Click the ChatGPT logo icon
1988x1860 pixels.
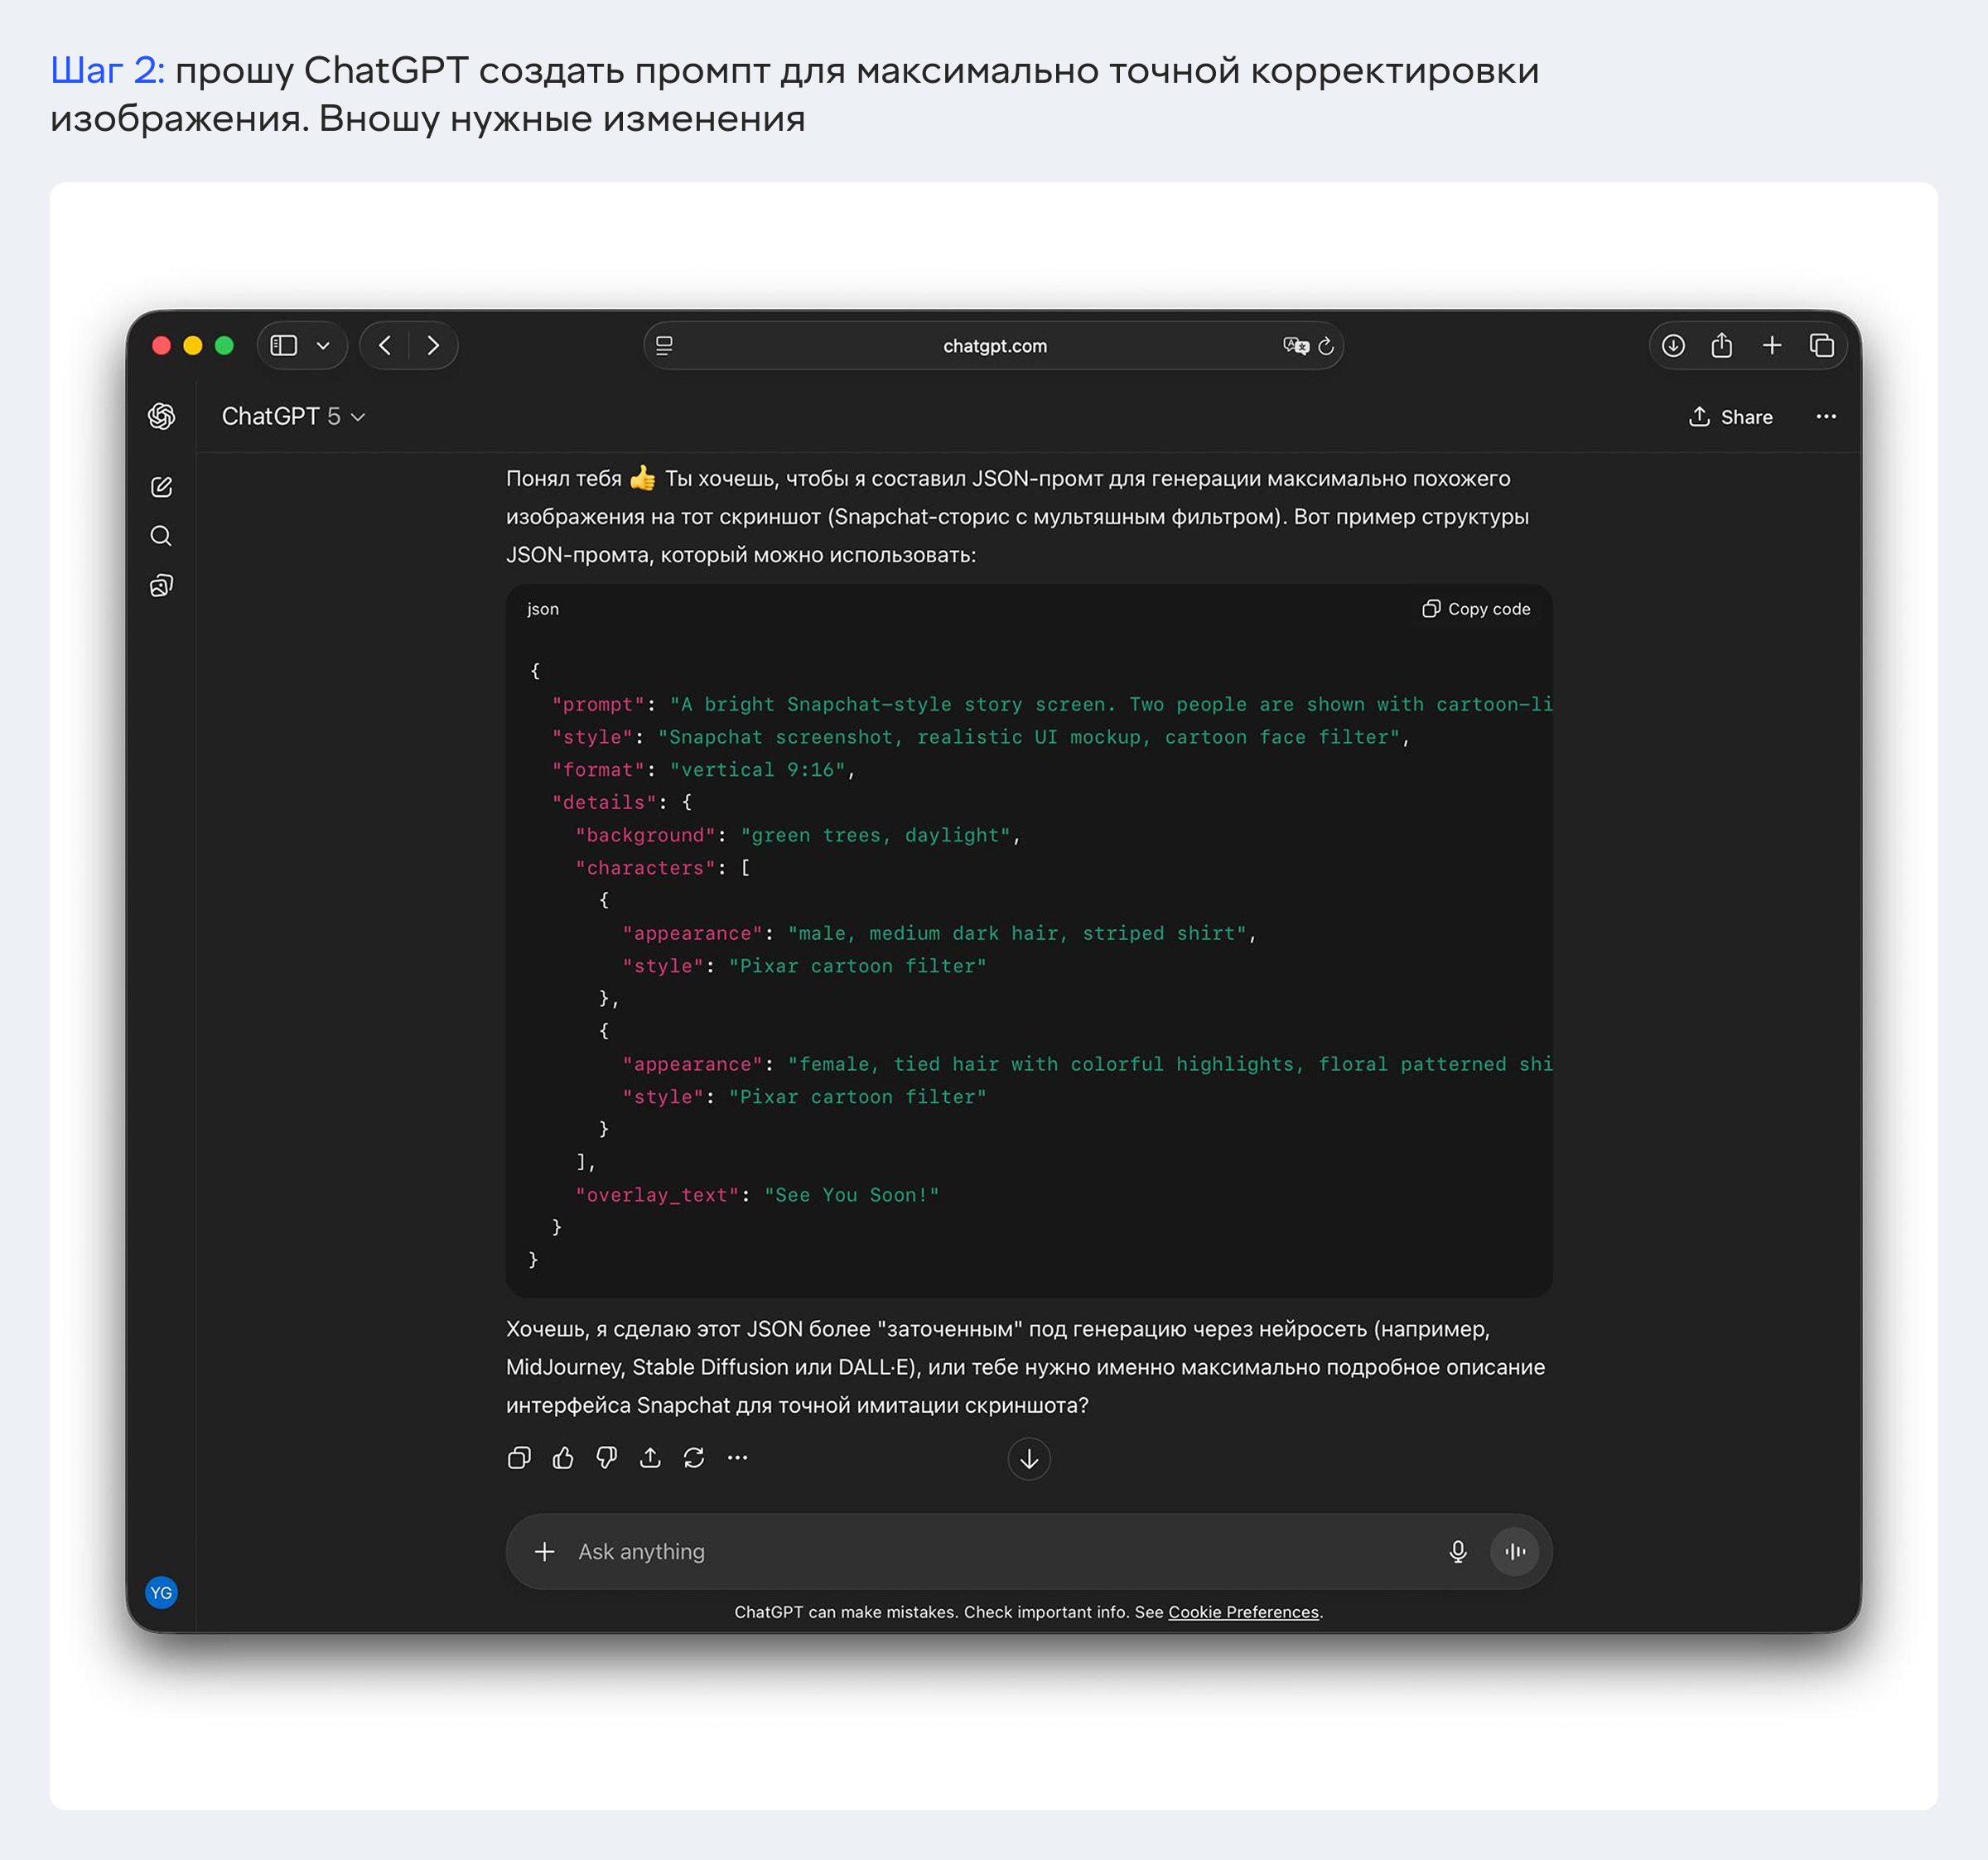pos(161,416)
